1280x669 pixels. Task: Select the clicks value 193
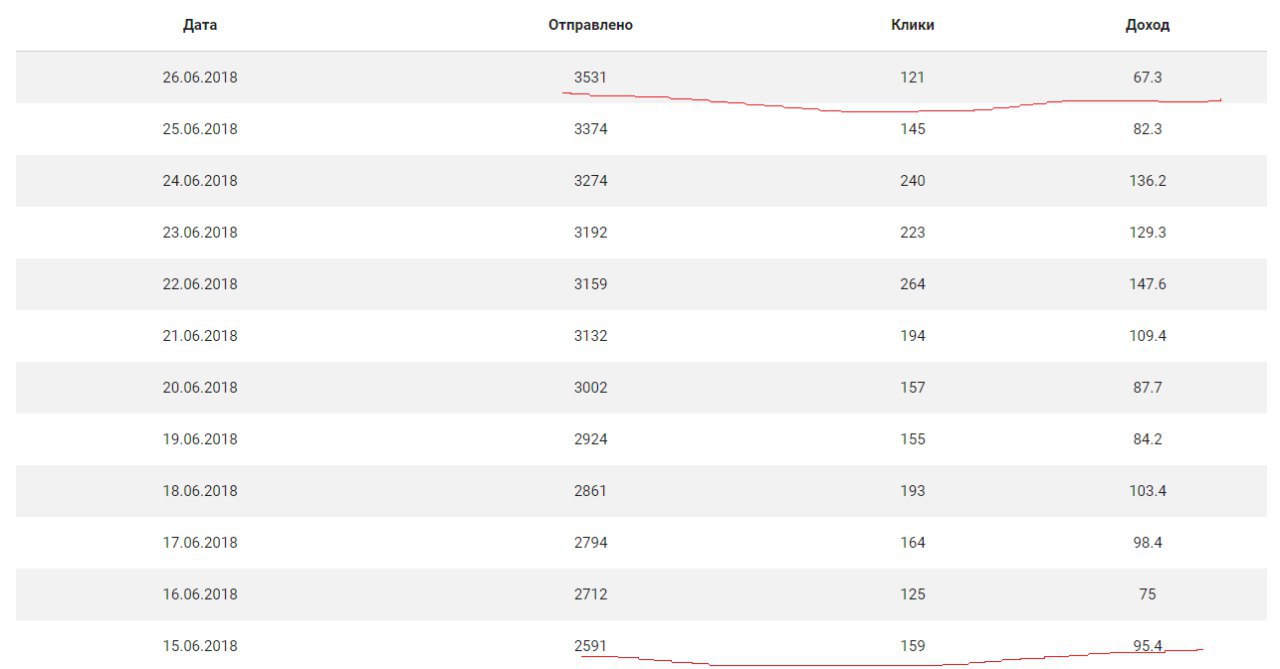(912, 491)
